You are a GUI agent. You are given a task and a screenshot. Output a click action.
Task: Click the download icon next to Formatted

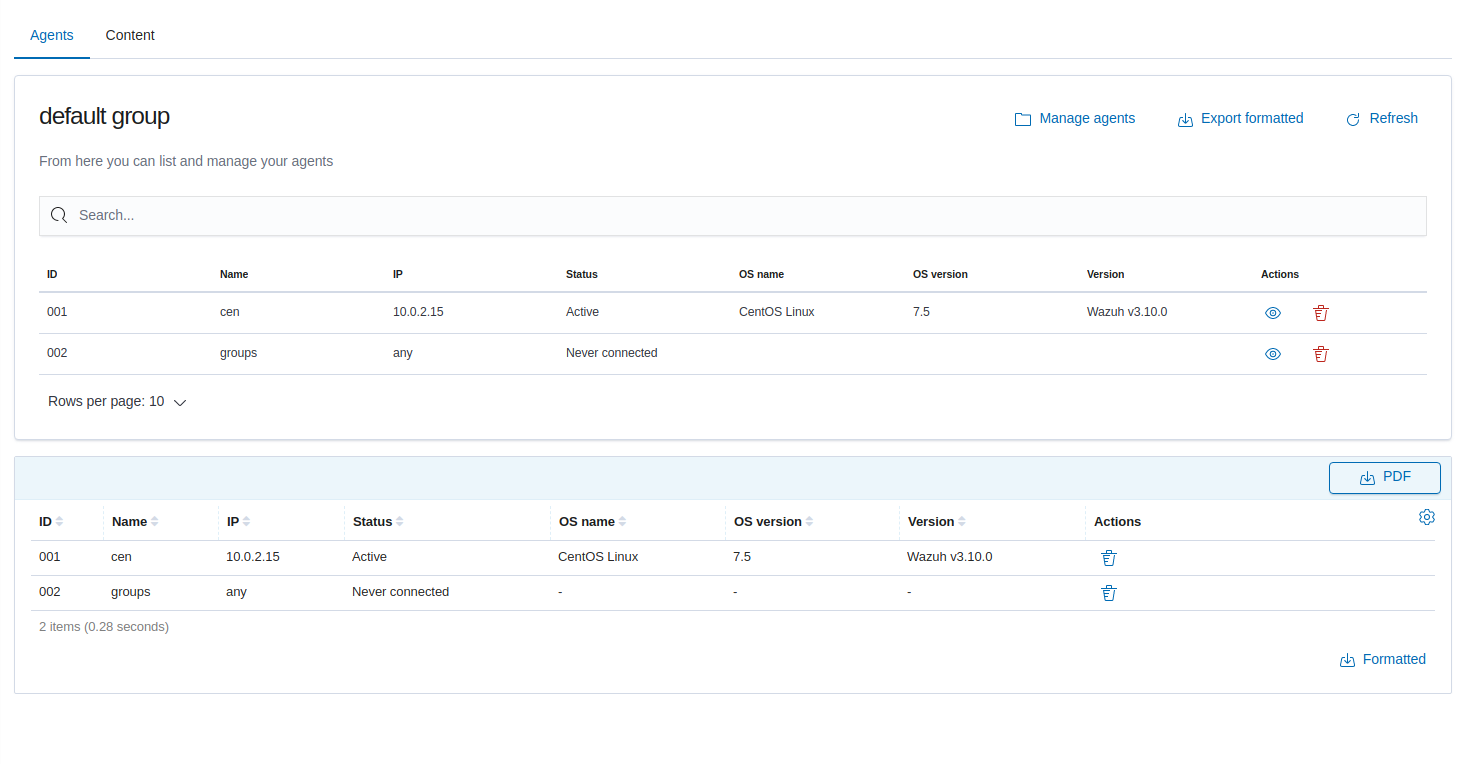(x=1346, y=659)
